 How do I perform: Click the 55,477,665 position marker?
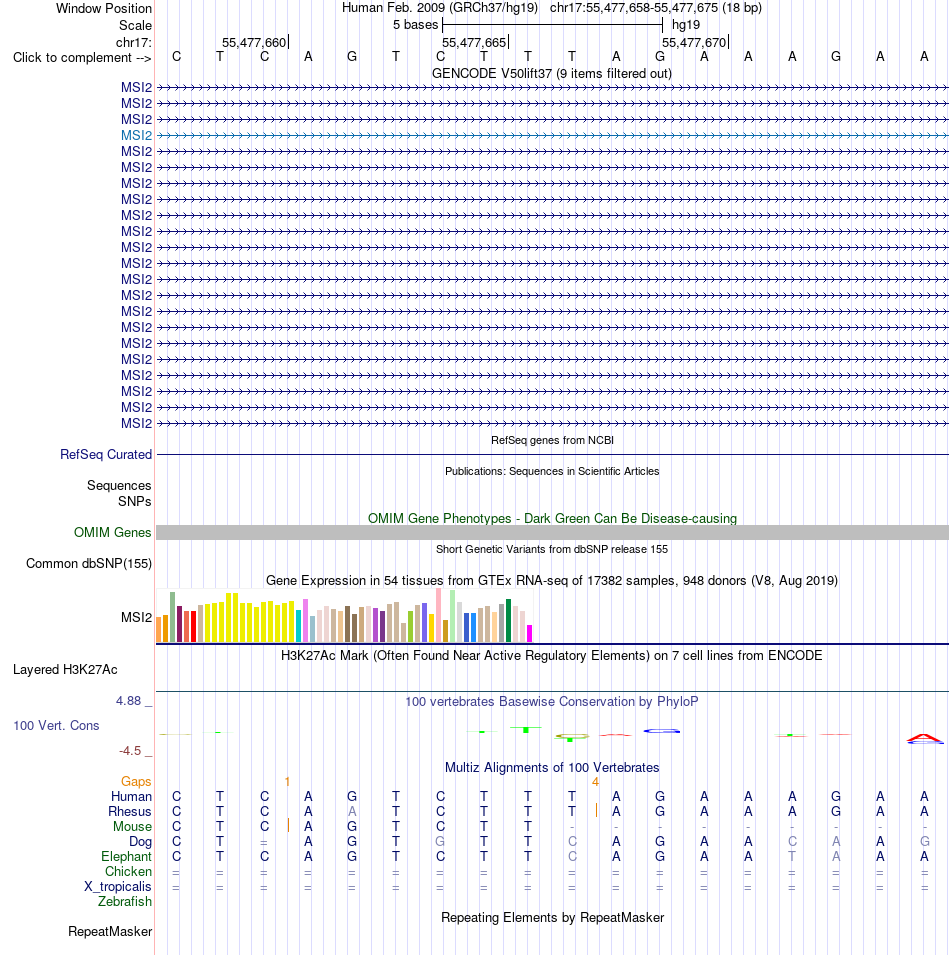pyautogui.click(x=474, y=43)
